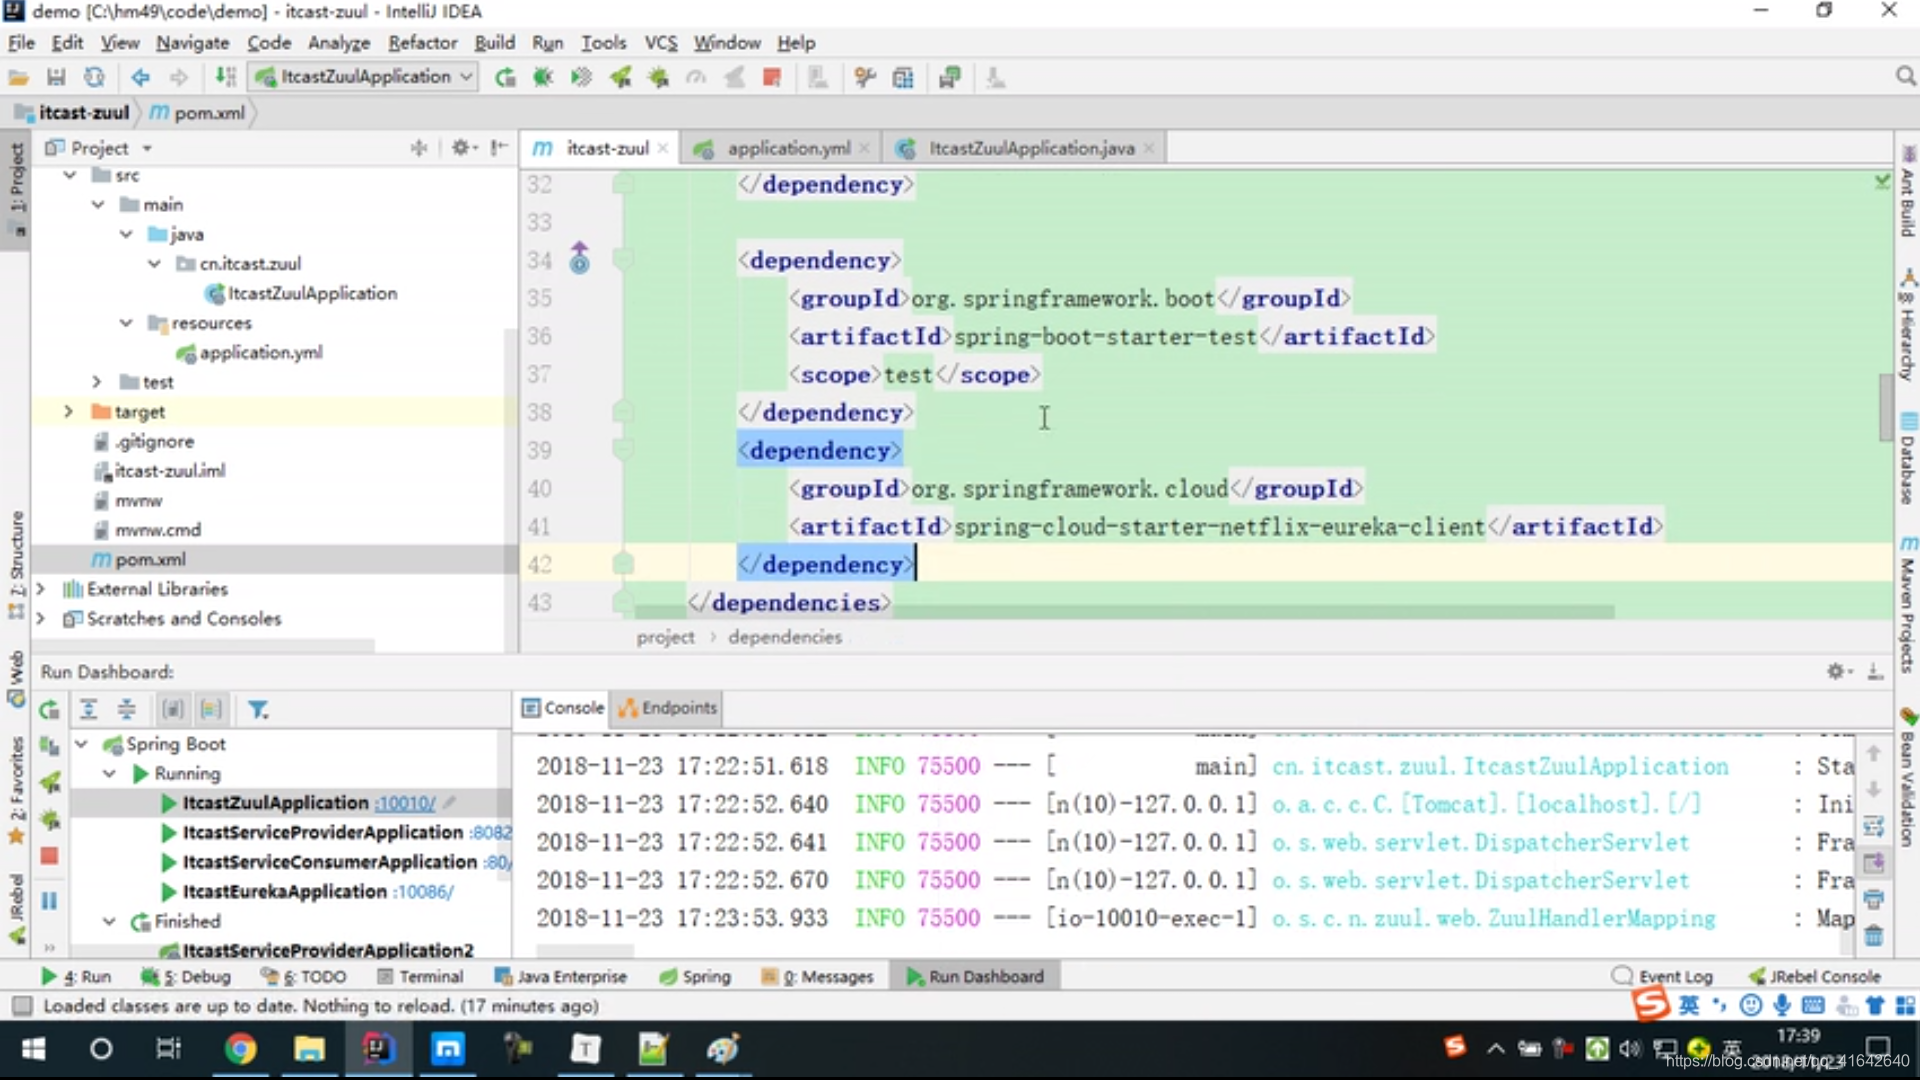Open Refactor menu

click(423, 43)
